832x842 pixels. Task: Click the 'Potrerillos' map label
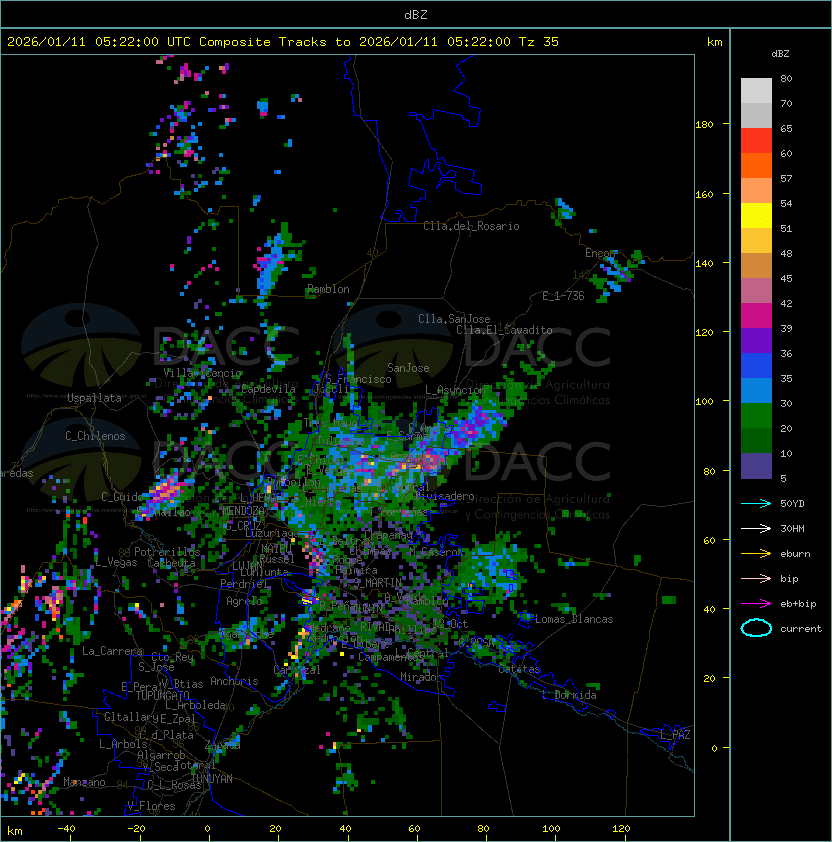pos(167,552)
